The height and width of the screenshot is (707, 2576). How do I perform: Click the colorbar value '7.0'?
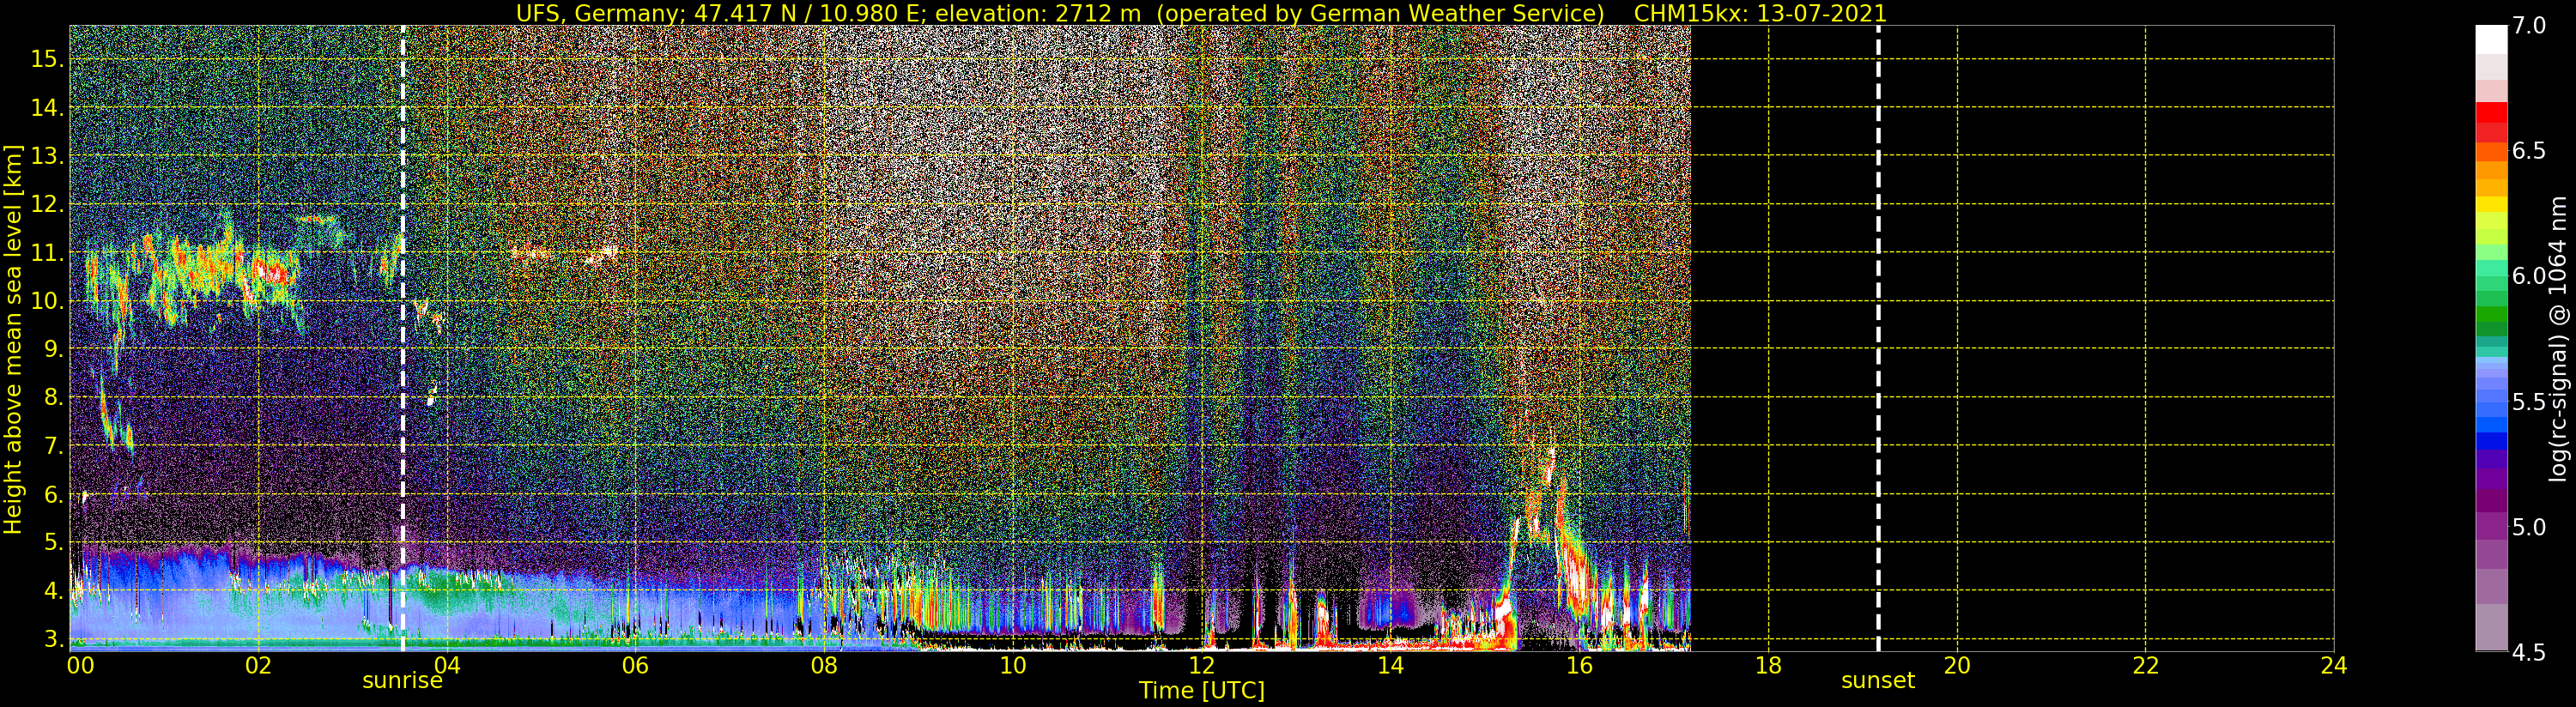[x=2529, y=26]
